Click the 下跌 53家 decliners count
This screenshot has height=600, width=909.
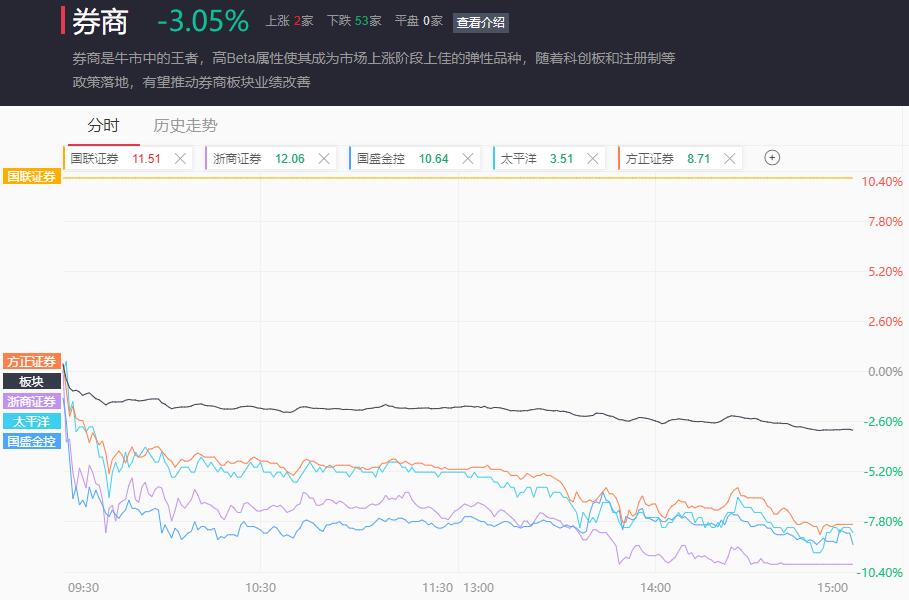354,21
